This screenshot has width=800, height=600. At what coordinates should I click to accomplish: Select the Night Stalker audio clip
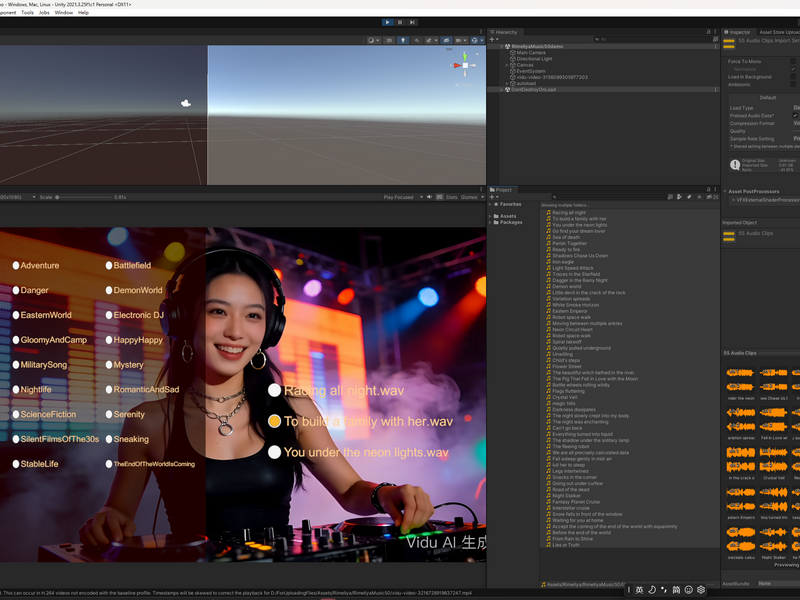coord(563,496)
